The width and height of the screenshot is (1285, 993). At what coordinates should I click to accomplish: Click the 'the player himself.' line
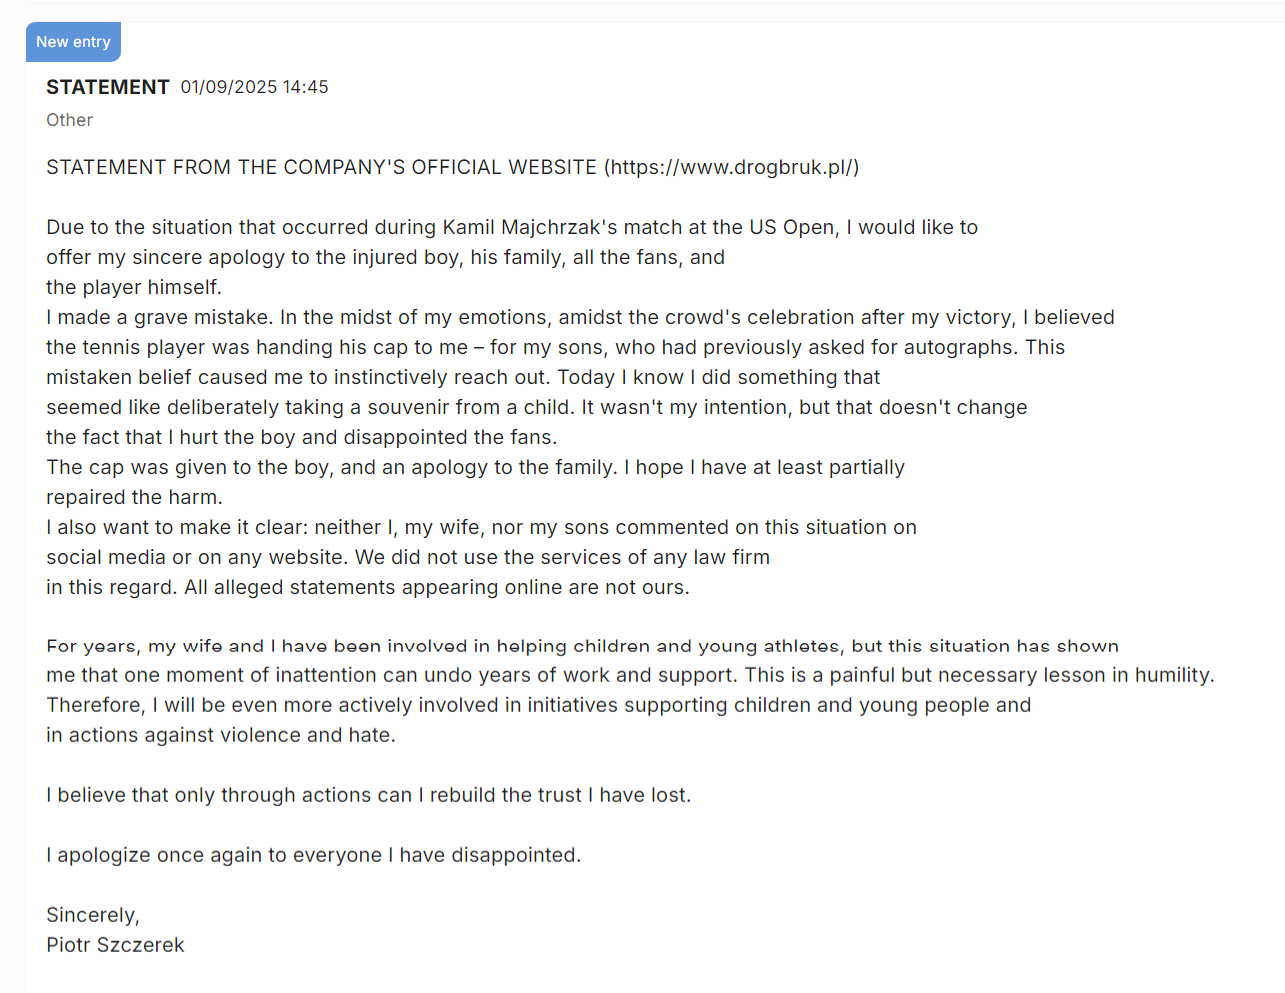(134, 287)
